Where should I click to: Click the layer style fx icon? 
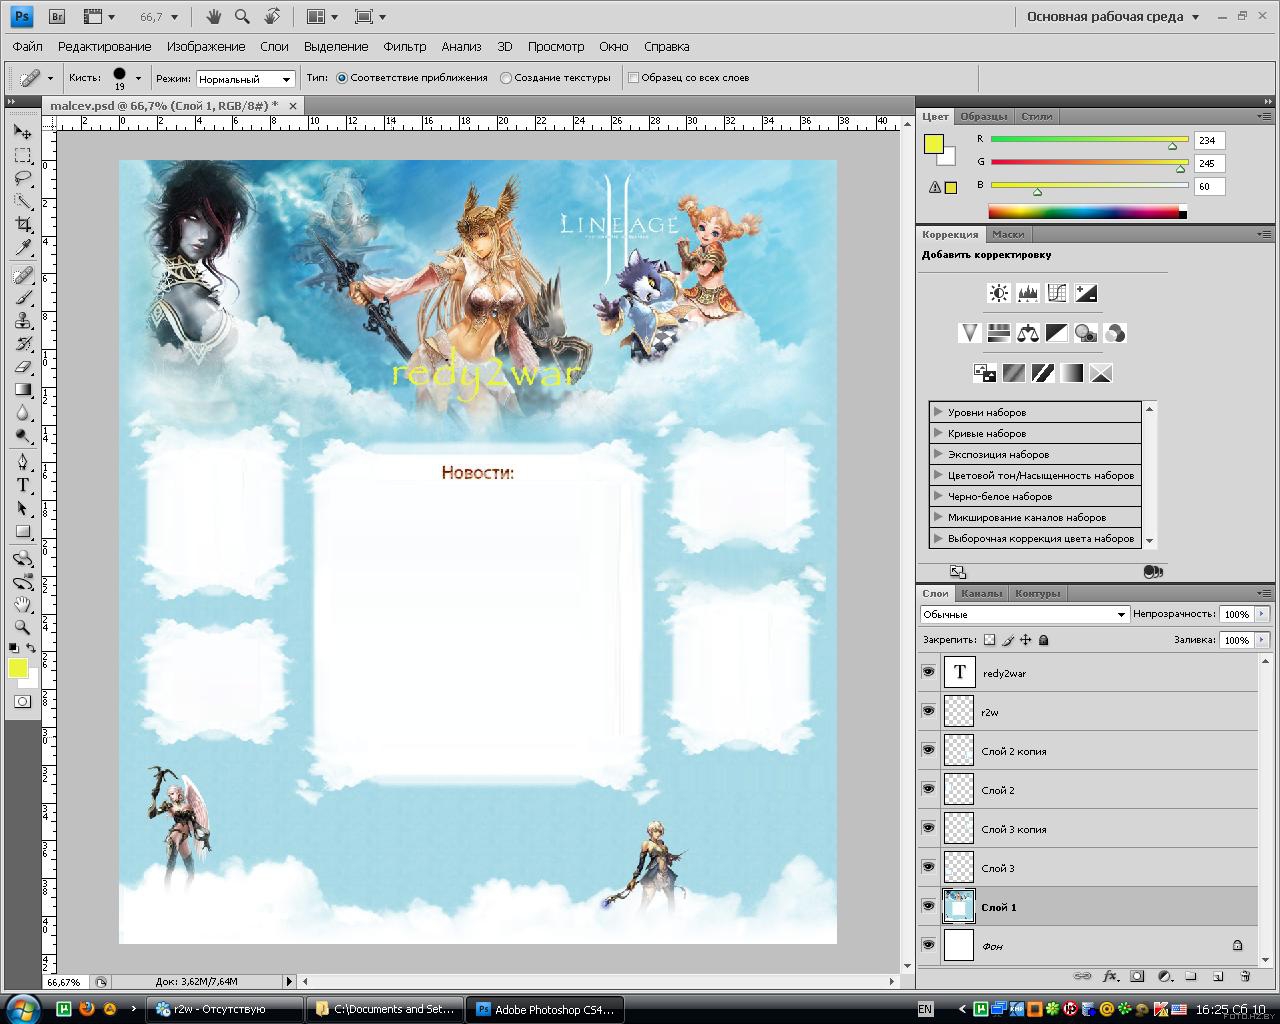point(1110,976)
